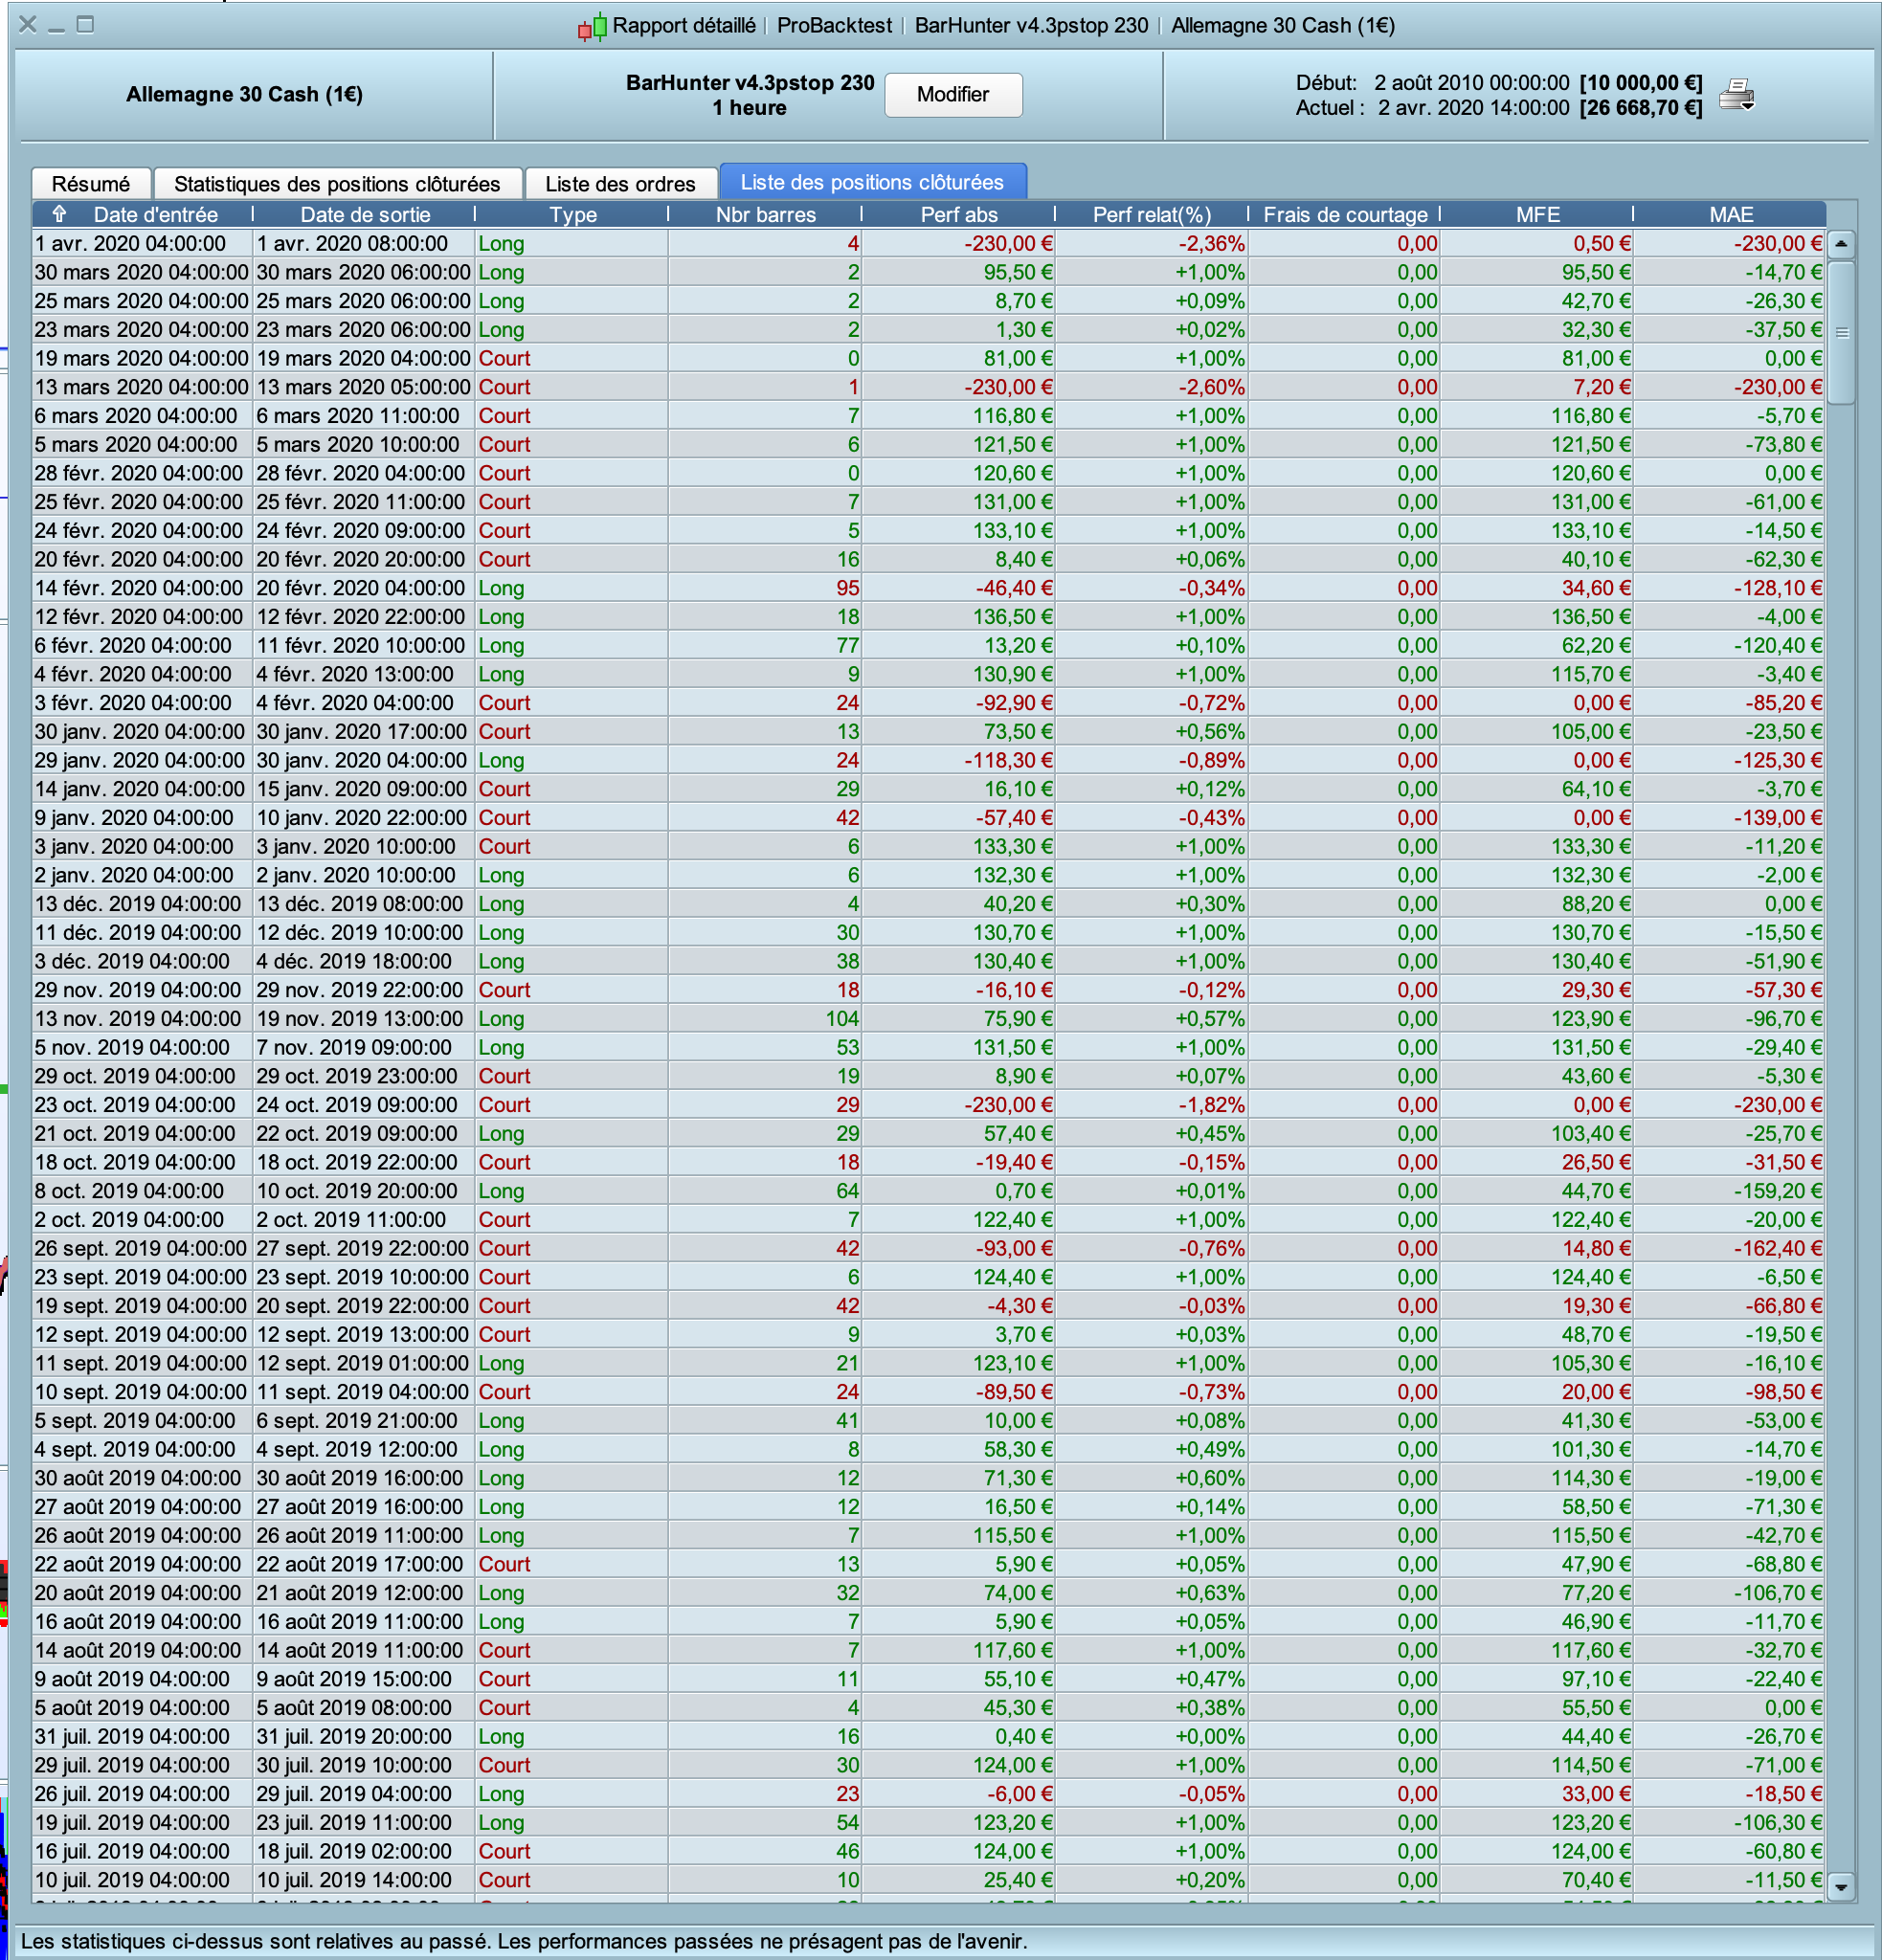The width and height of the screenshot is (1882, 1960).
Task: Sort by the Perf abs column header
Action: click(x=958, y=214)
